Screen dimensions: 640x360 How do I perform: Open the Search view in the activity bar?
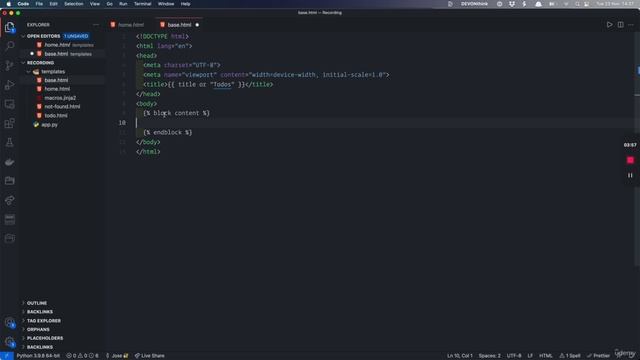coord(9,46)
